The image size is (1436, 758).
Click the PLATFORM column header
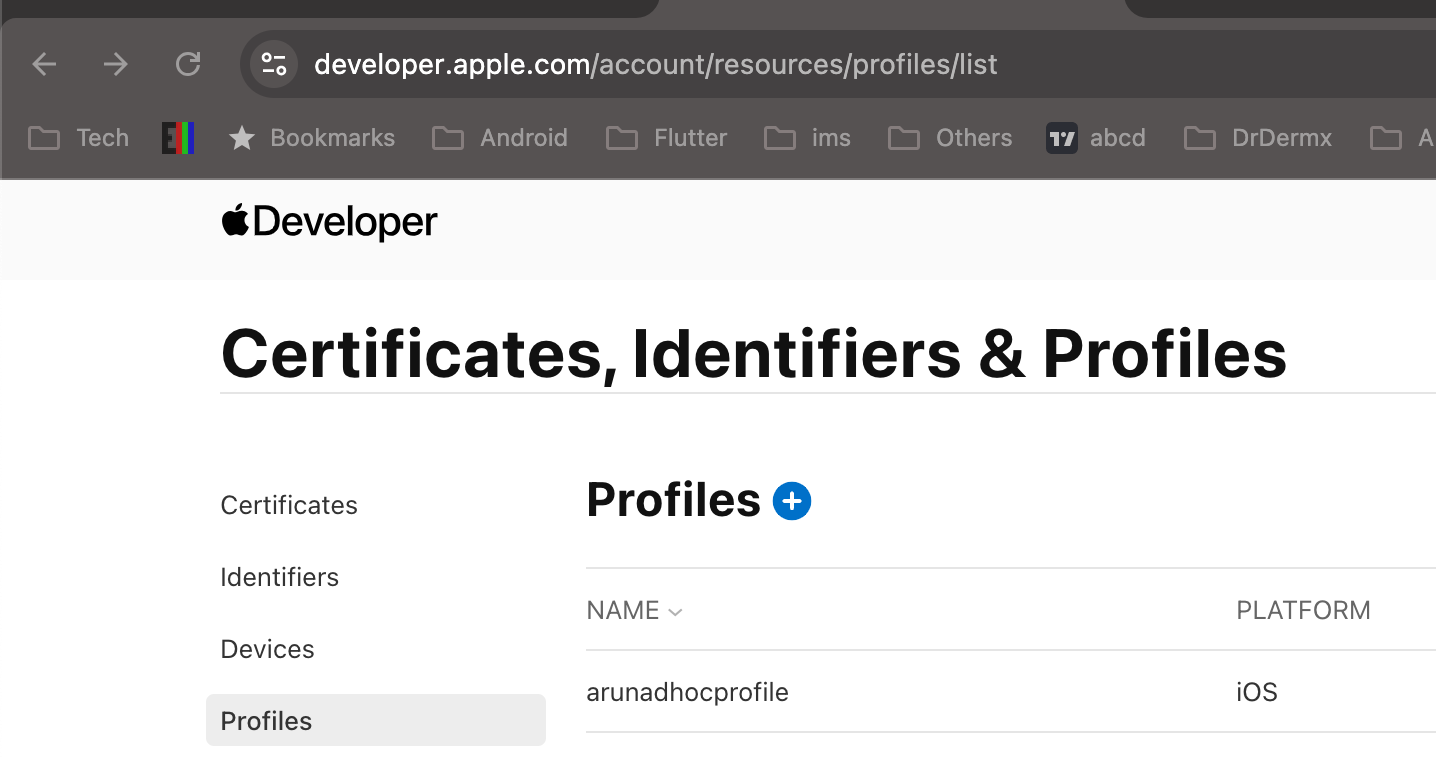pos(1303,610)
